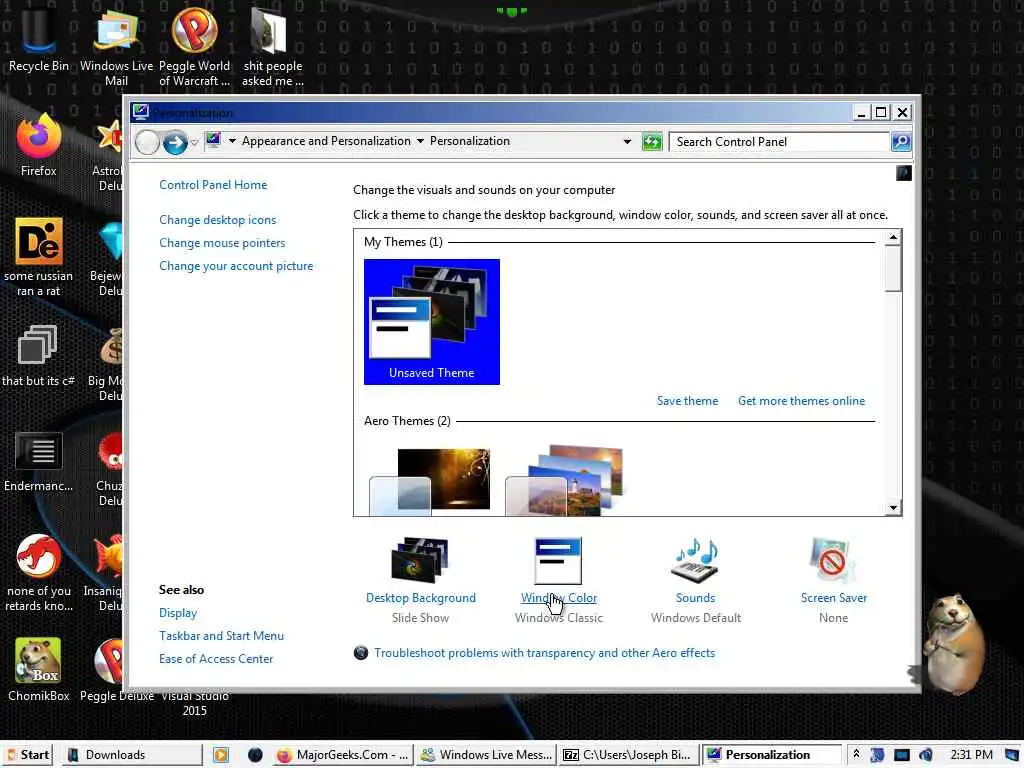
Task: Switch to Windows Live Messenger taskbar button
Action: [486, 755]
